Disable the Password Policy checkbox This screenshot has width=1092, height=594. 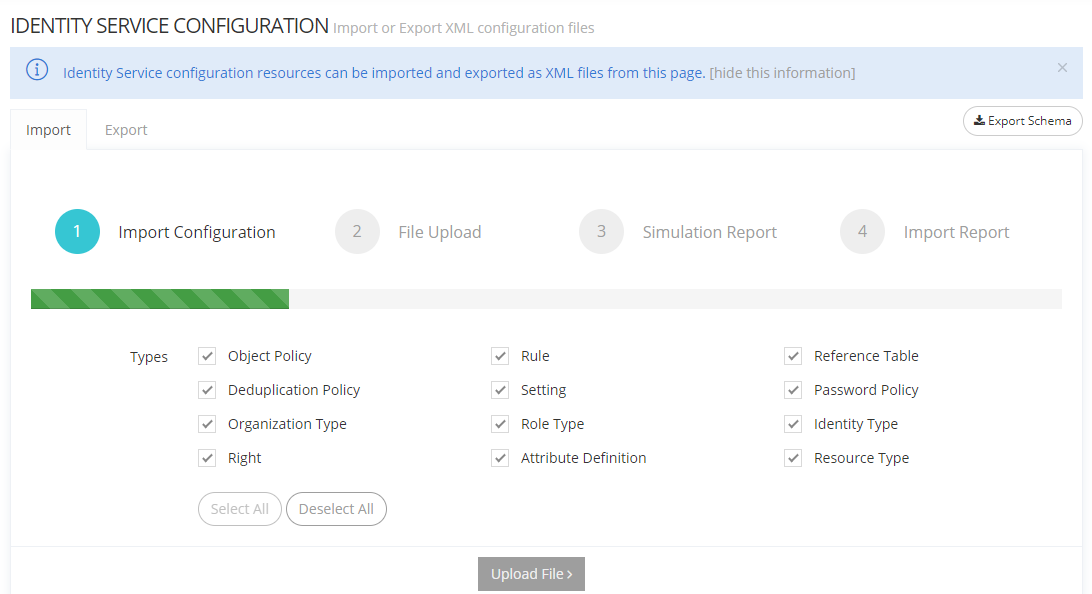(793, 390)
